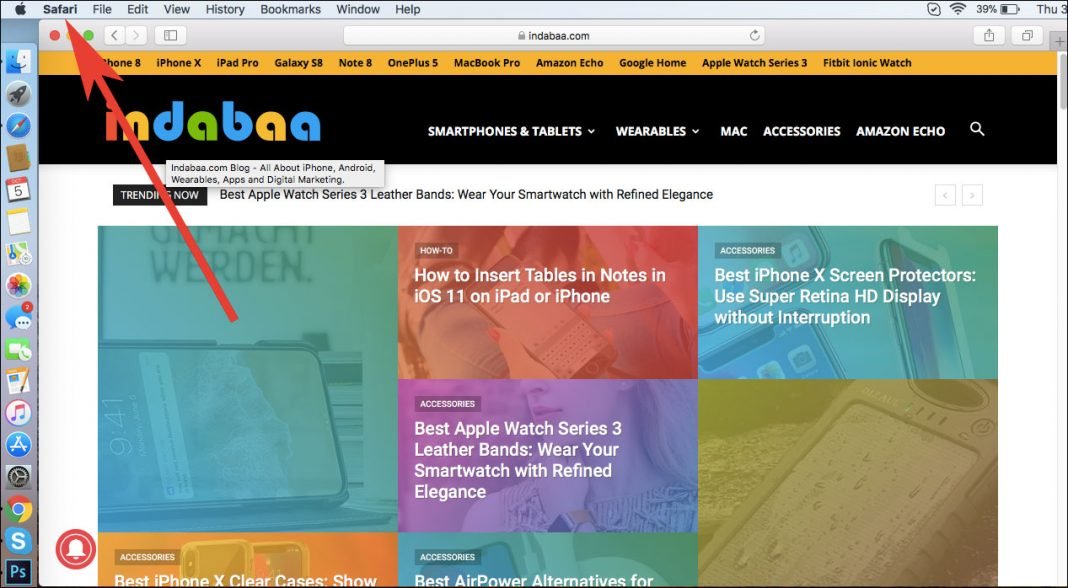This screenshot has height=588, width=1068.
Task: Click Google Home in the yellow bar
Action: 653,63
